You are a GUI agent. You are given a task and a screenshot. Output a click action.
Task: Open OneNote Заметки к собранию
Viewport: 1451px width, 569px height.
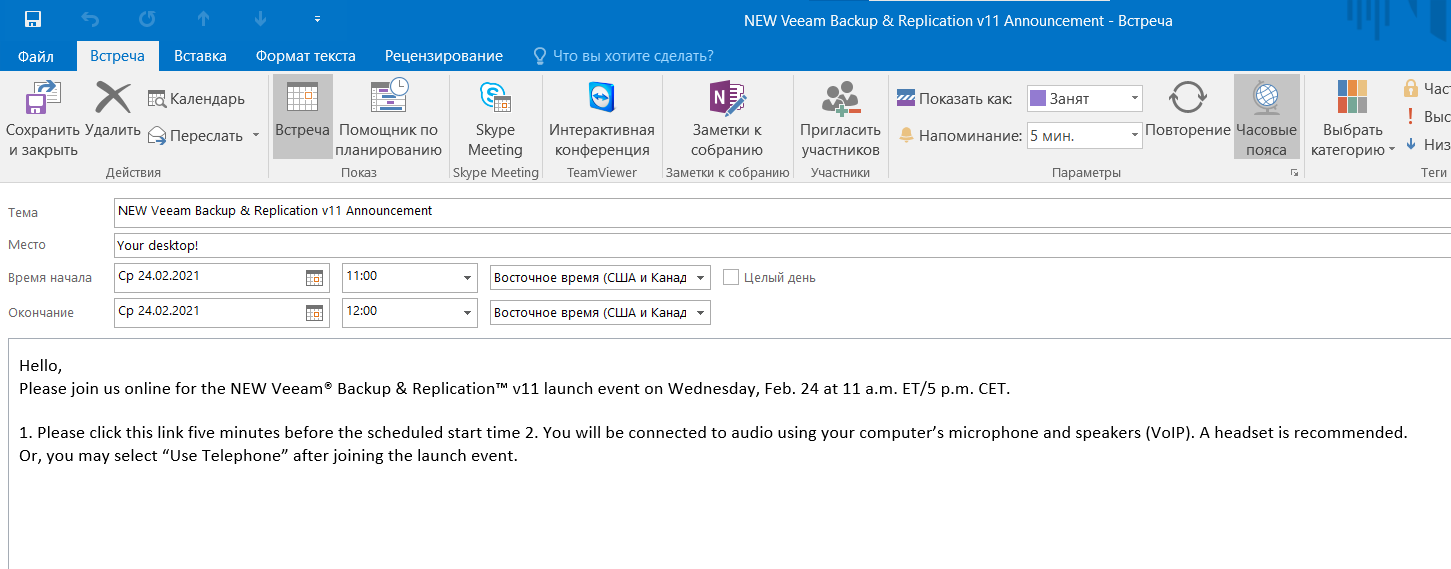point(727,120)
